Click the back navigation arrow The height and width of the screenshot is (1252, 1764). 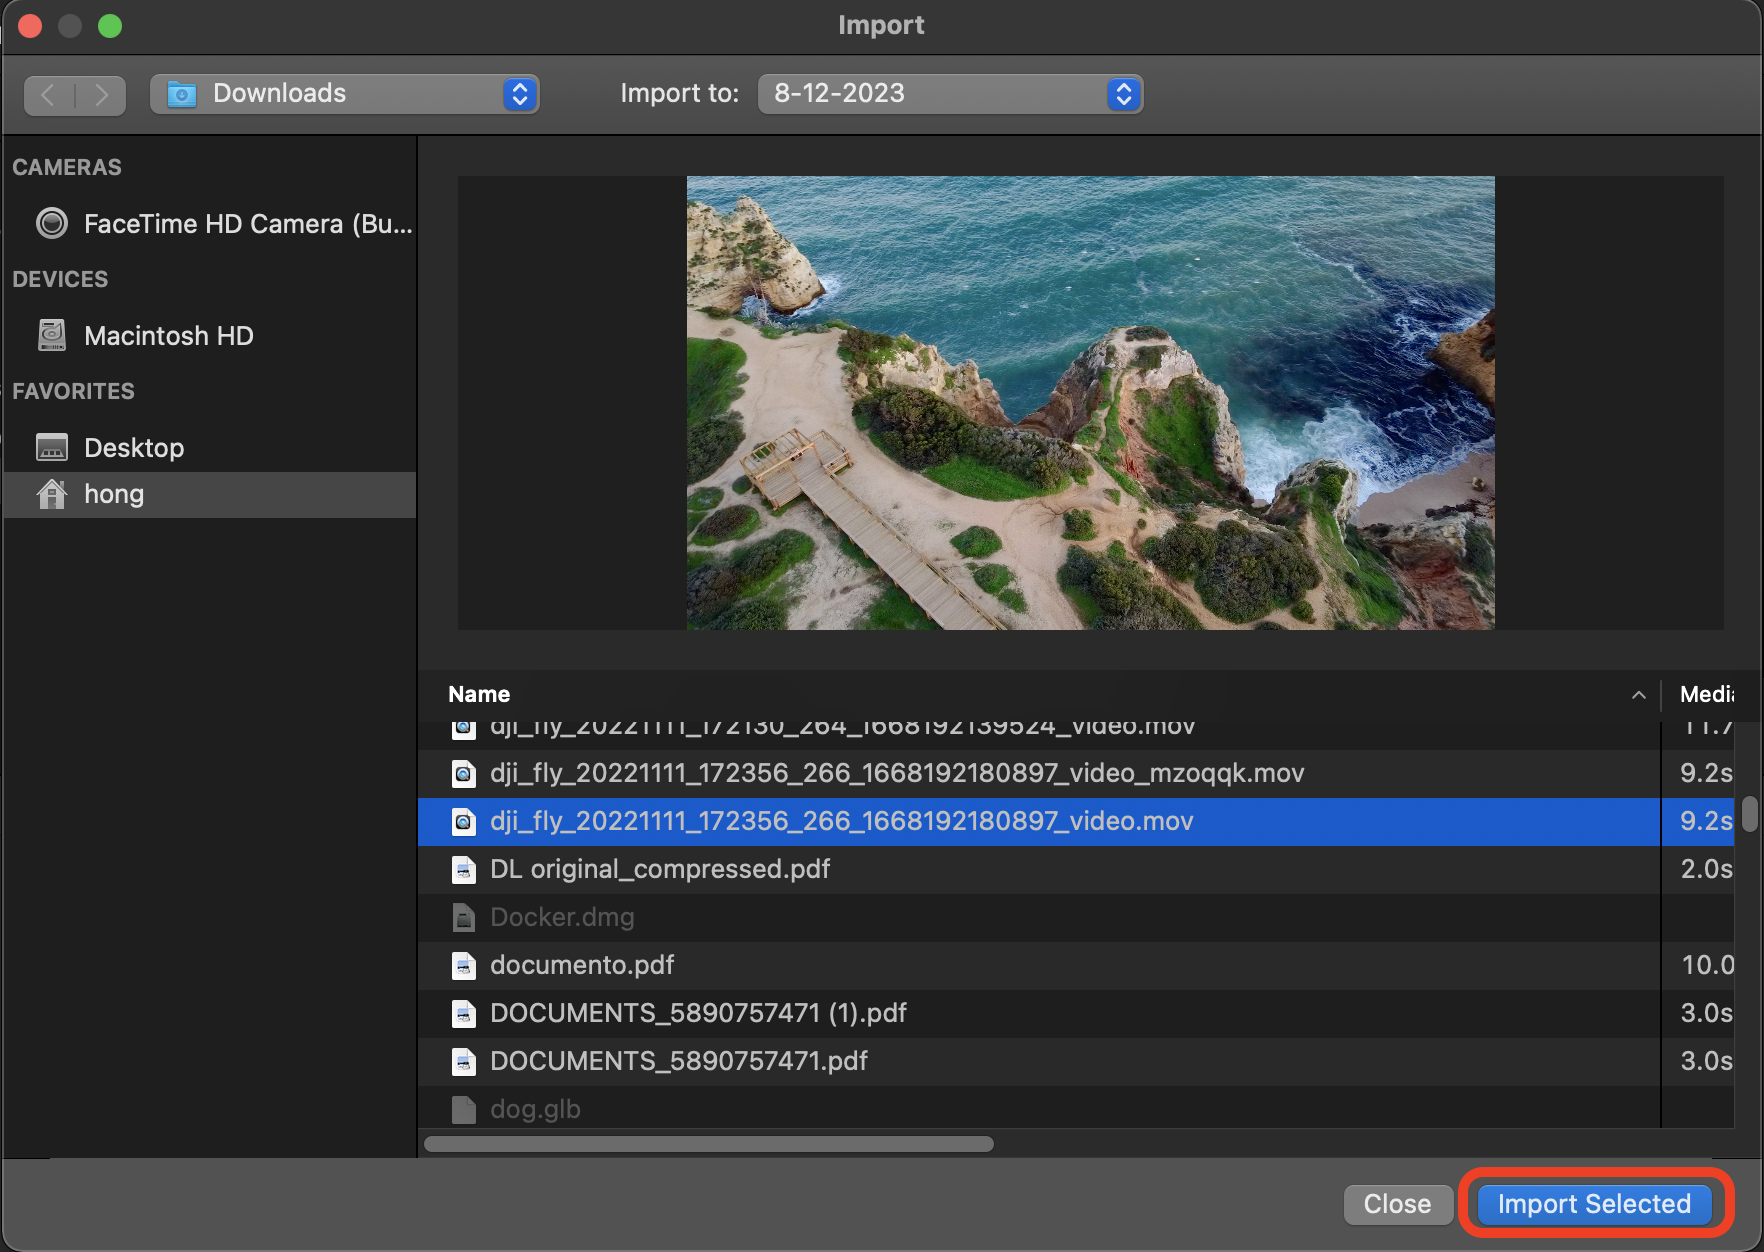[47, 95]
